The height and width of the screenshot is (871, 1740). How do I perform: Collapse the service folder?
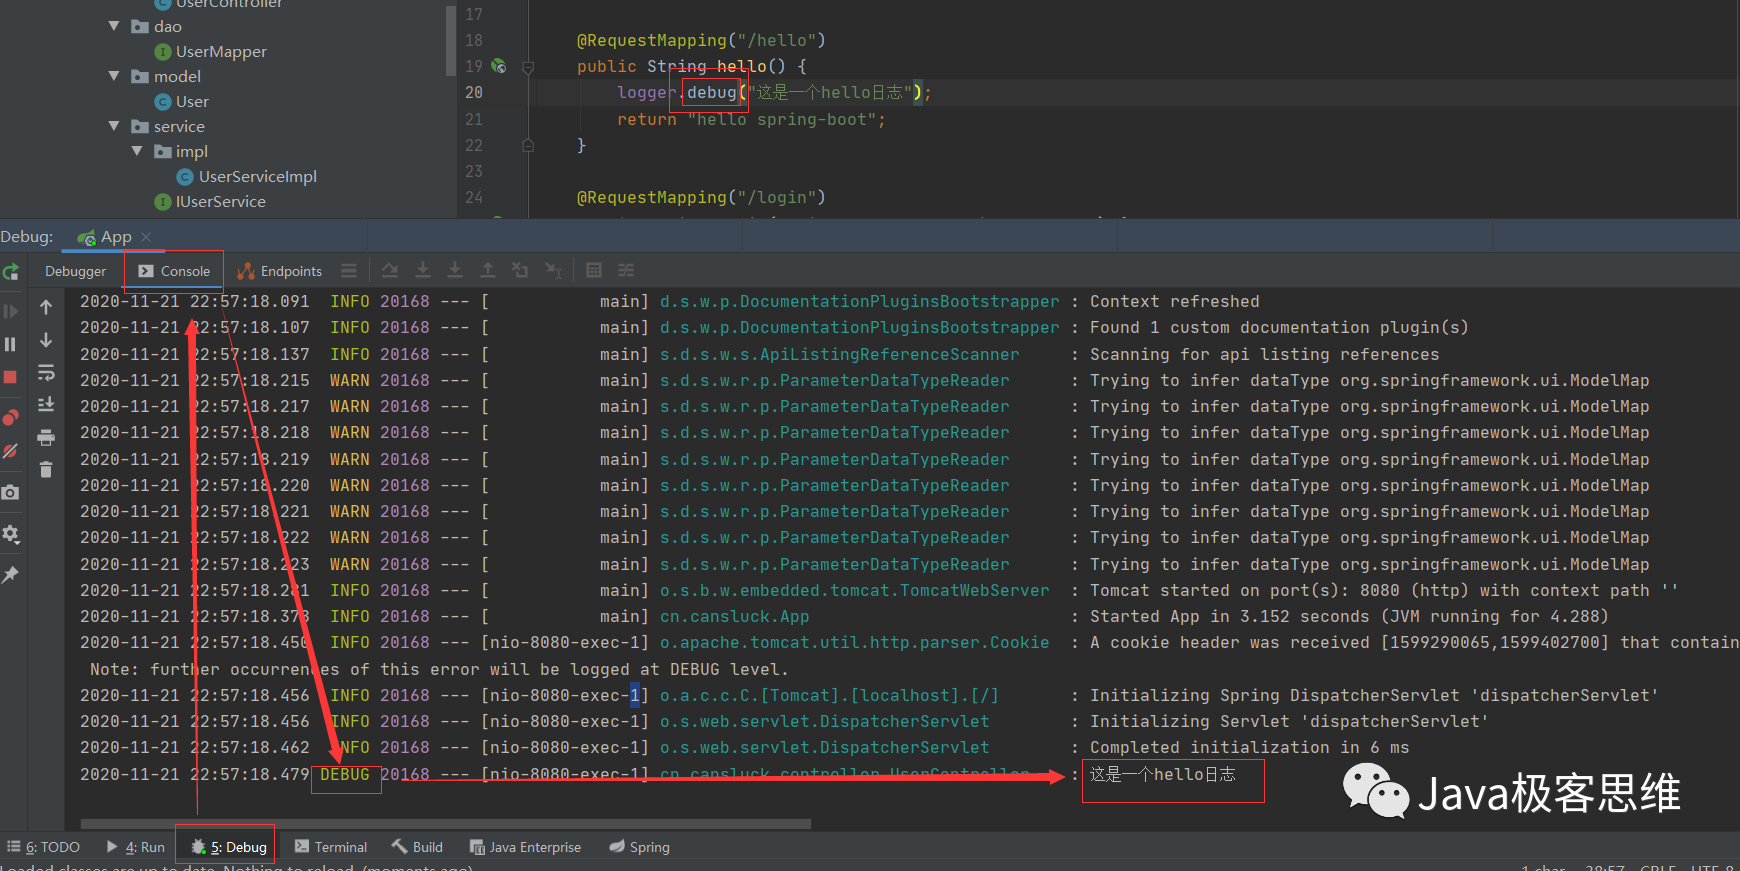pos(114,126)
